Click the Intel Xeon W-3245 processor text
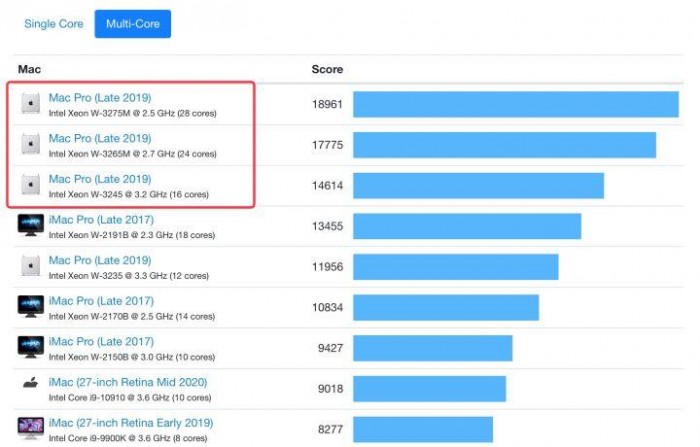Image resolution: width=700 pixels, height=447 pixels. coord(129,194)
